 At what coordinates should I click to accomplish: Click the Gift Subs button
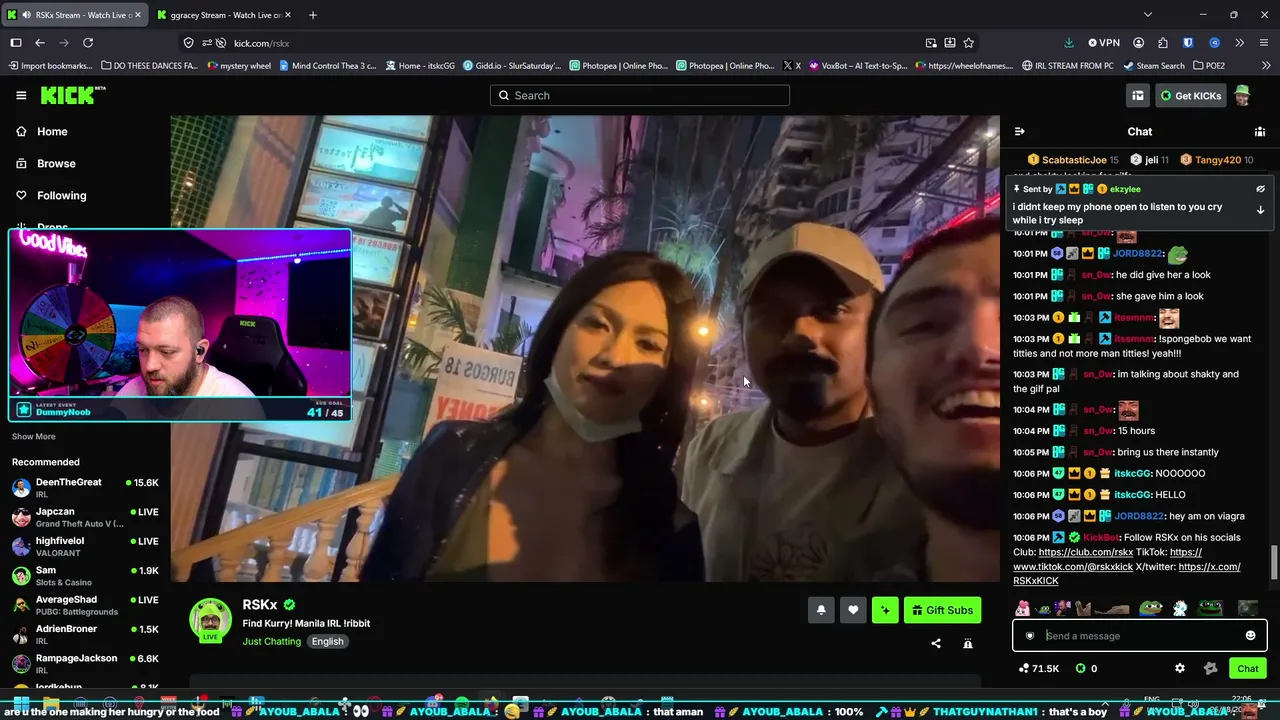pyautogui.click(x=942, y=610)
